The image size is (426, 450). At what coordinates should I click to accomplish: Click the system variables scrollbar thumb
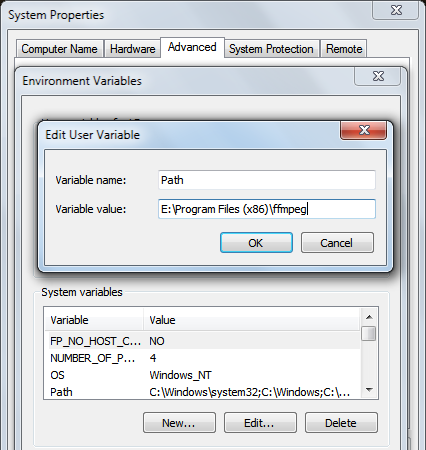coord(369,333)
